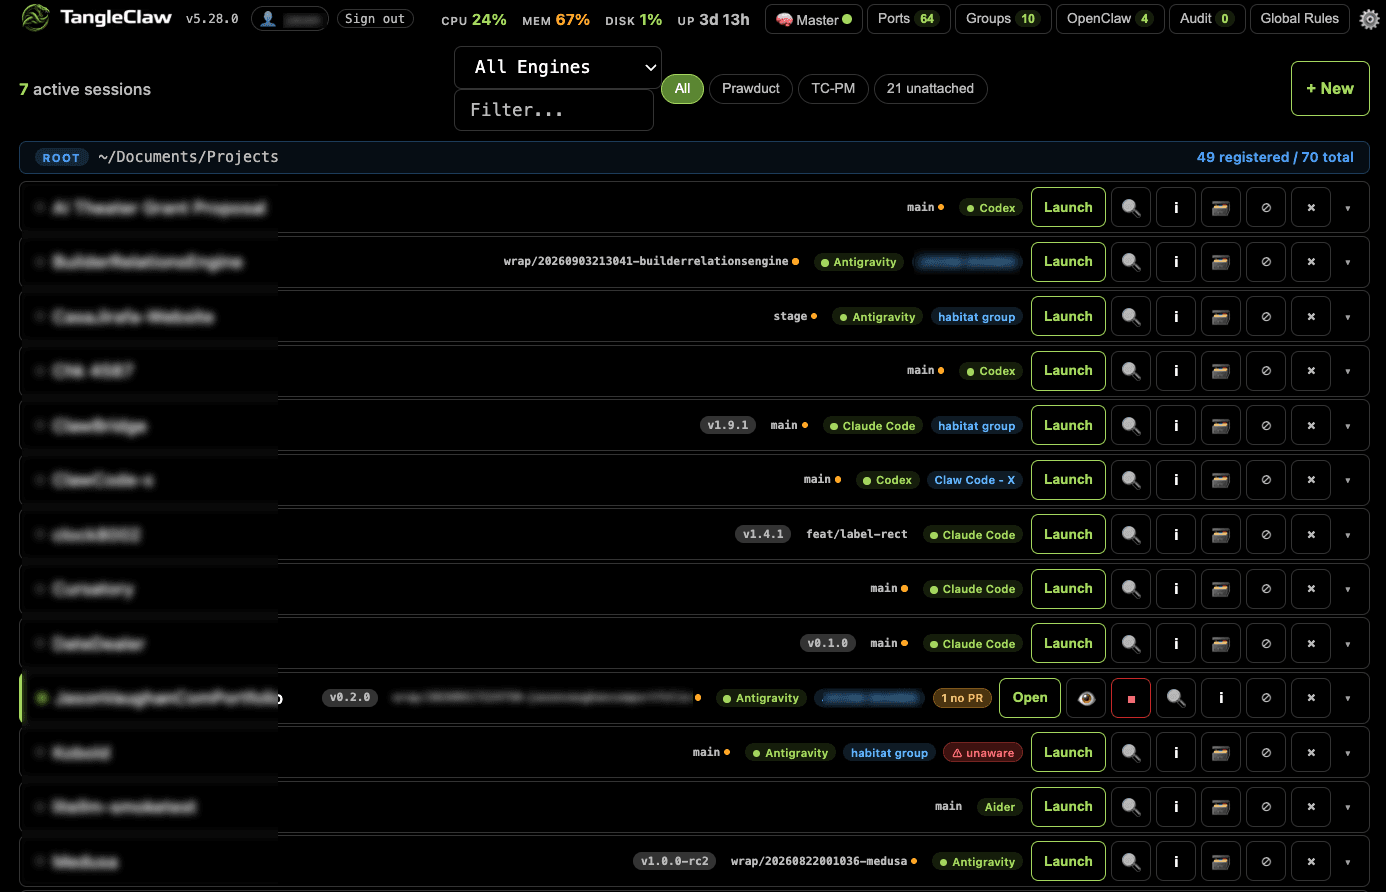
Task: Open the Master panel button
Action: coord(814,19)
